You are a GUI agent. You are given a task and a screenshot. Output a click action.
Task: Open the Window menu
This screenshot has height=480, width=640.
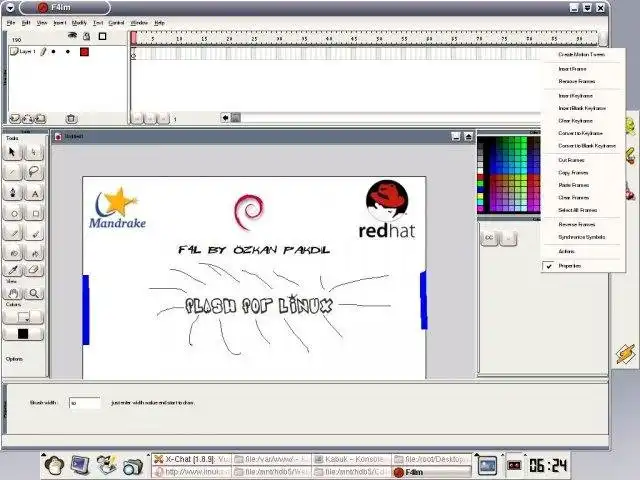(x=139, y=23)
